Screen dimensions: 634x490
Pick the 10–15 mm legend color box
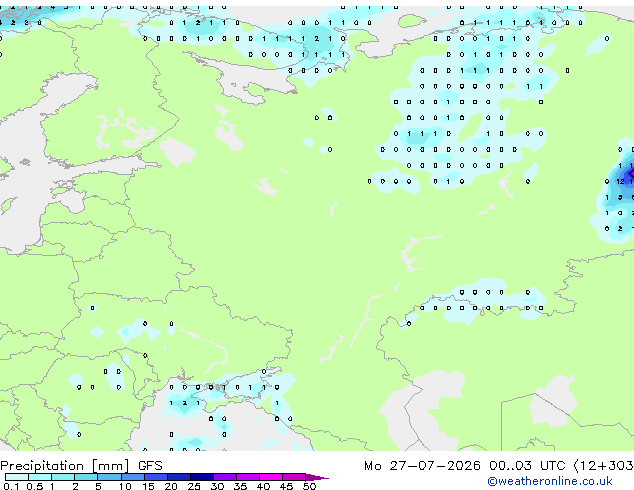(132, 477)
